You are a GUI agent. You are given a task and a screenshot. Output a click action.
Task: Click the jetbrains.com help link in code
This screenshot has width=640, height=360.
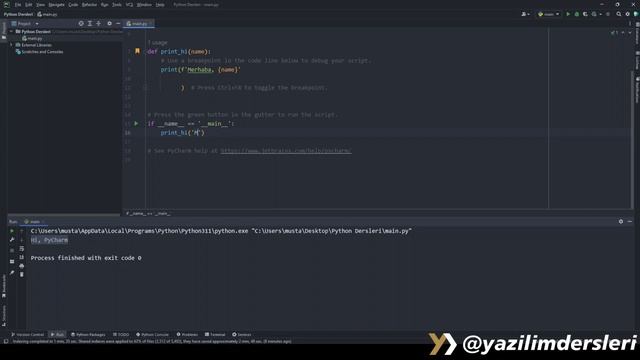click(286, 151)
